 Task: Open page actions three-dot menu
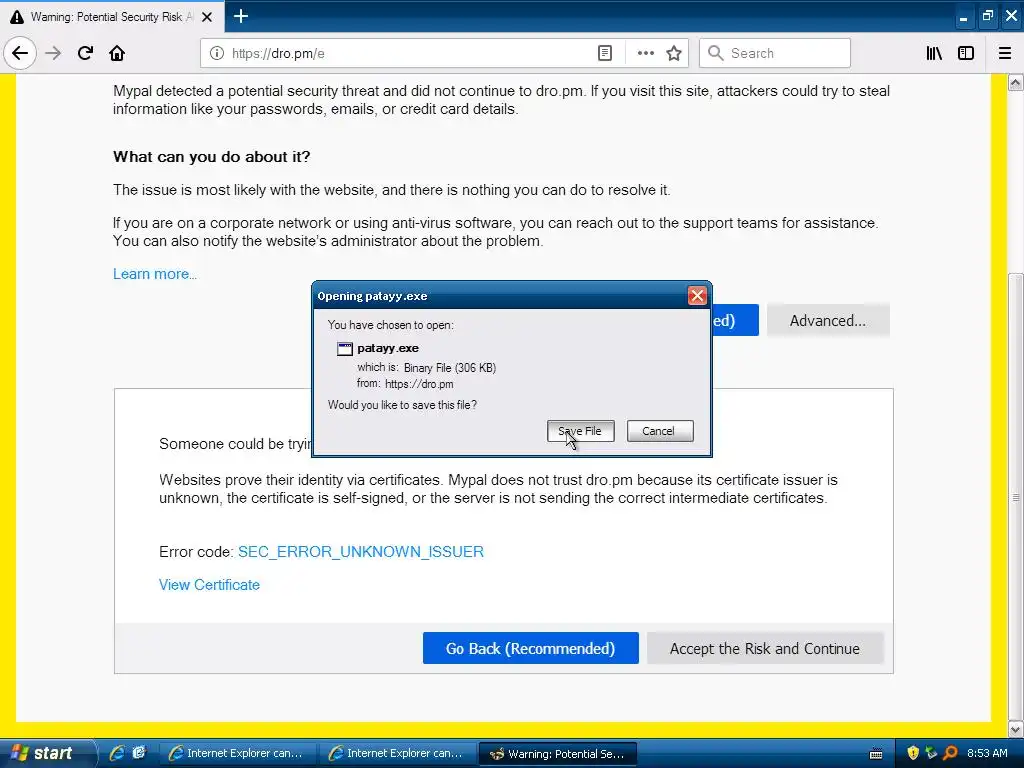(645, 53)
